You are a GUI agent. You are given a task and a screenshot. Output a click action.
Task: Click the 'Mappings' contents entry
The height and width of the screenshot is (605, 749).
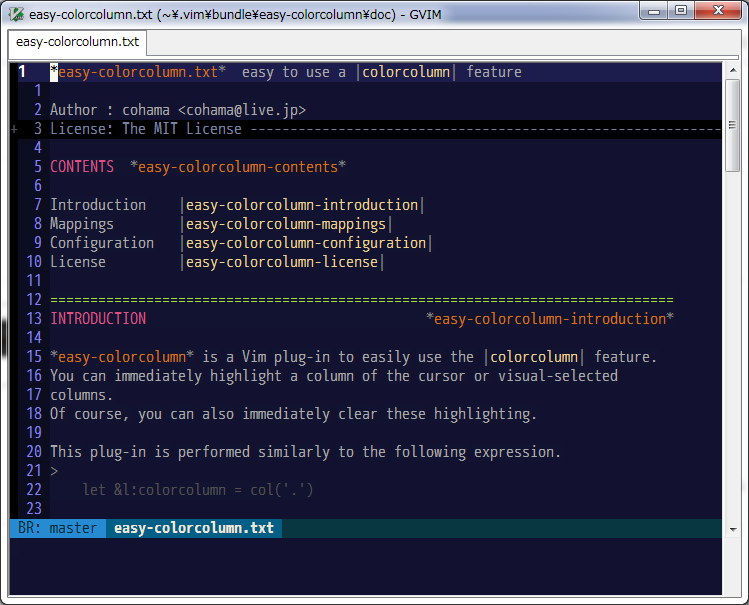point(82,224)
